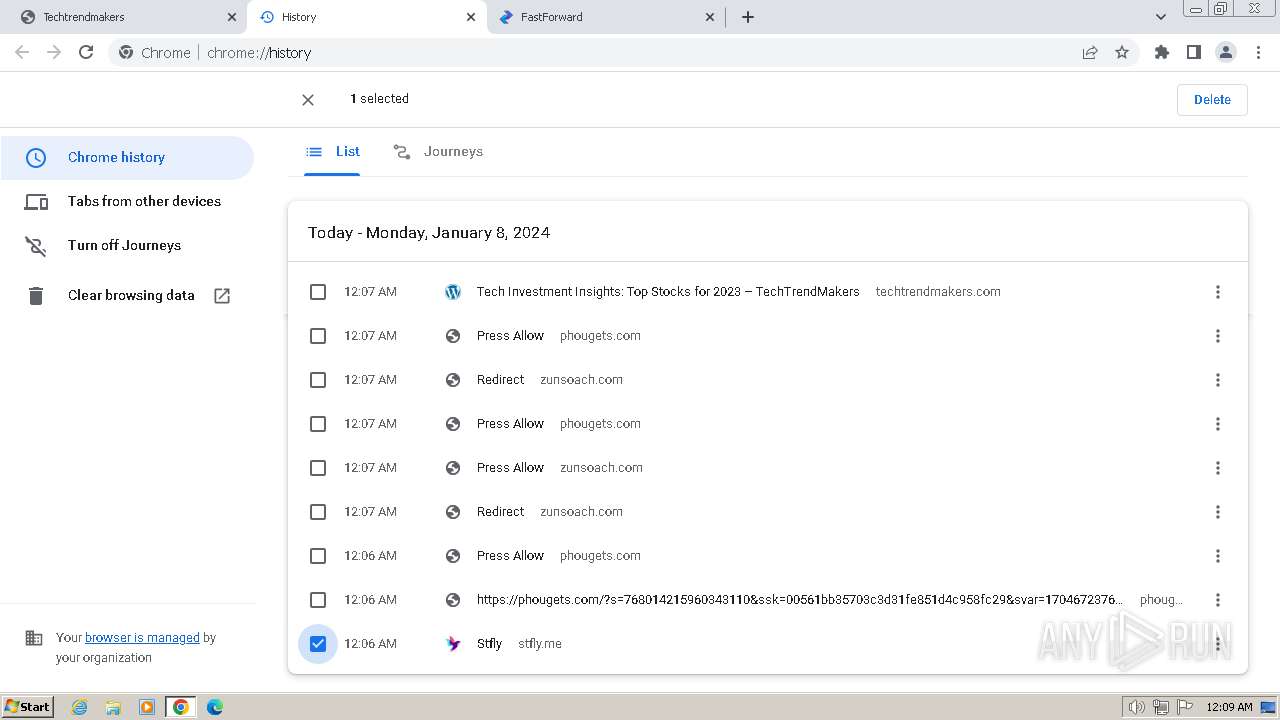This screenshot has height=720, width=1280.
Task: Uncheck the Stfly entry checkbox
Action: point(318,644)
